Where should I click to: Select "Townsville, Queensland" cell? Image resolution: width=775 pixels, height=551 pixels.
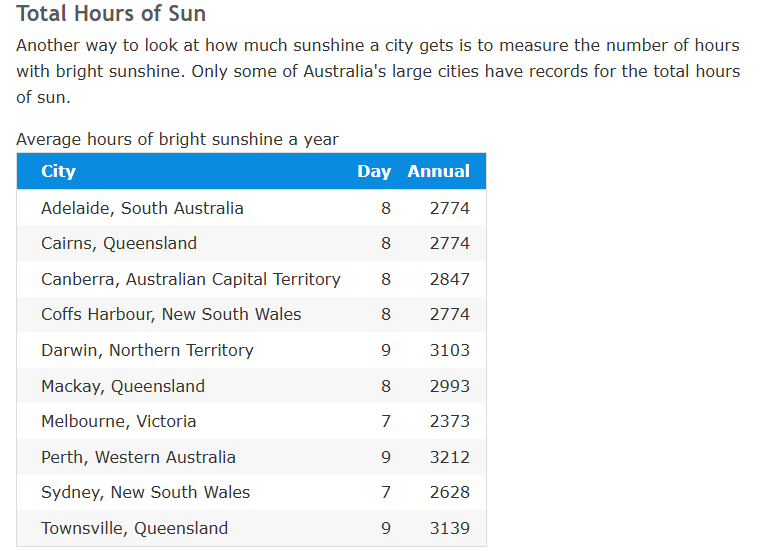point(134,528)
